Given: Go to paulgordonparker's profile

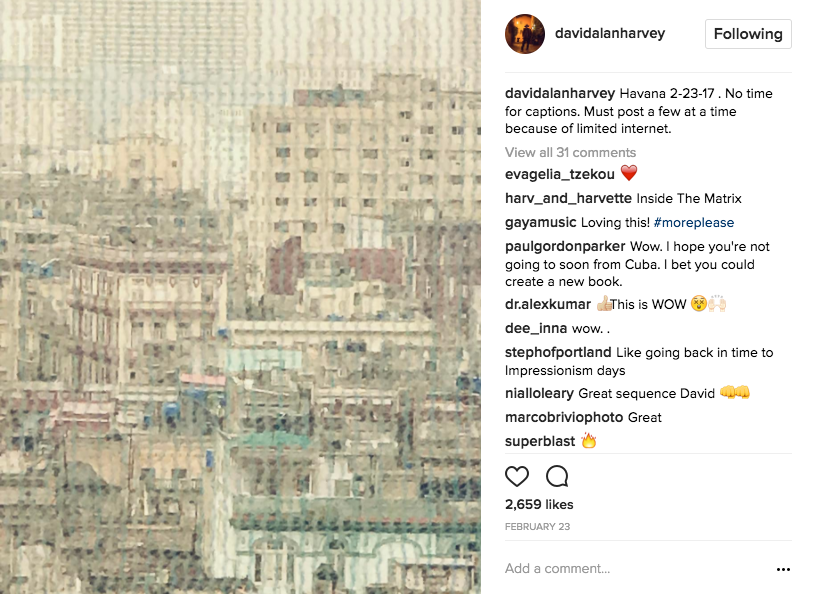Looking at the screenshot, I should click(565, 246).
